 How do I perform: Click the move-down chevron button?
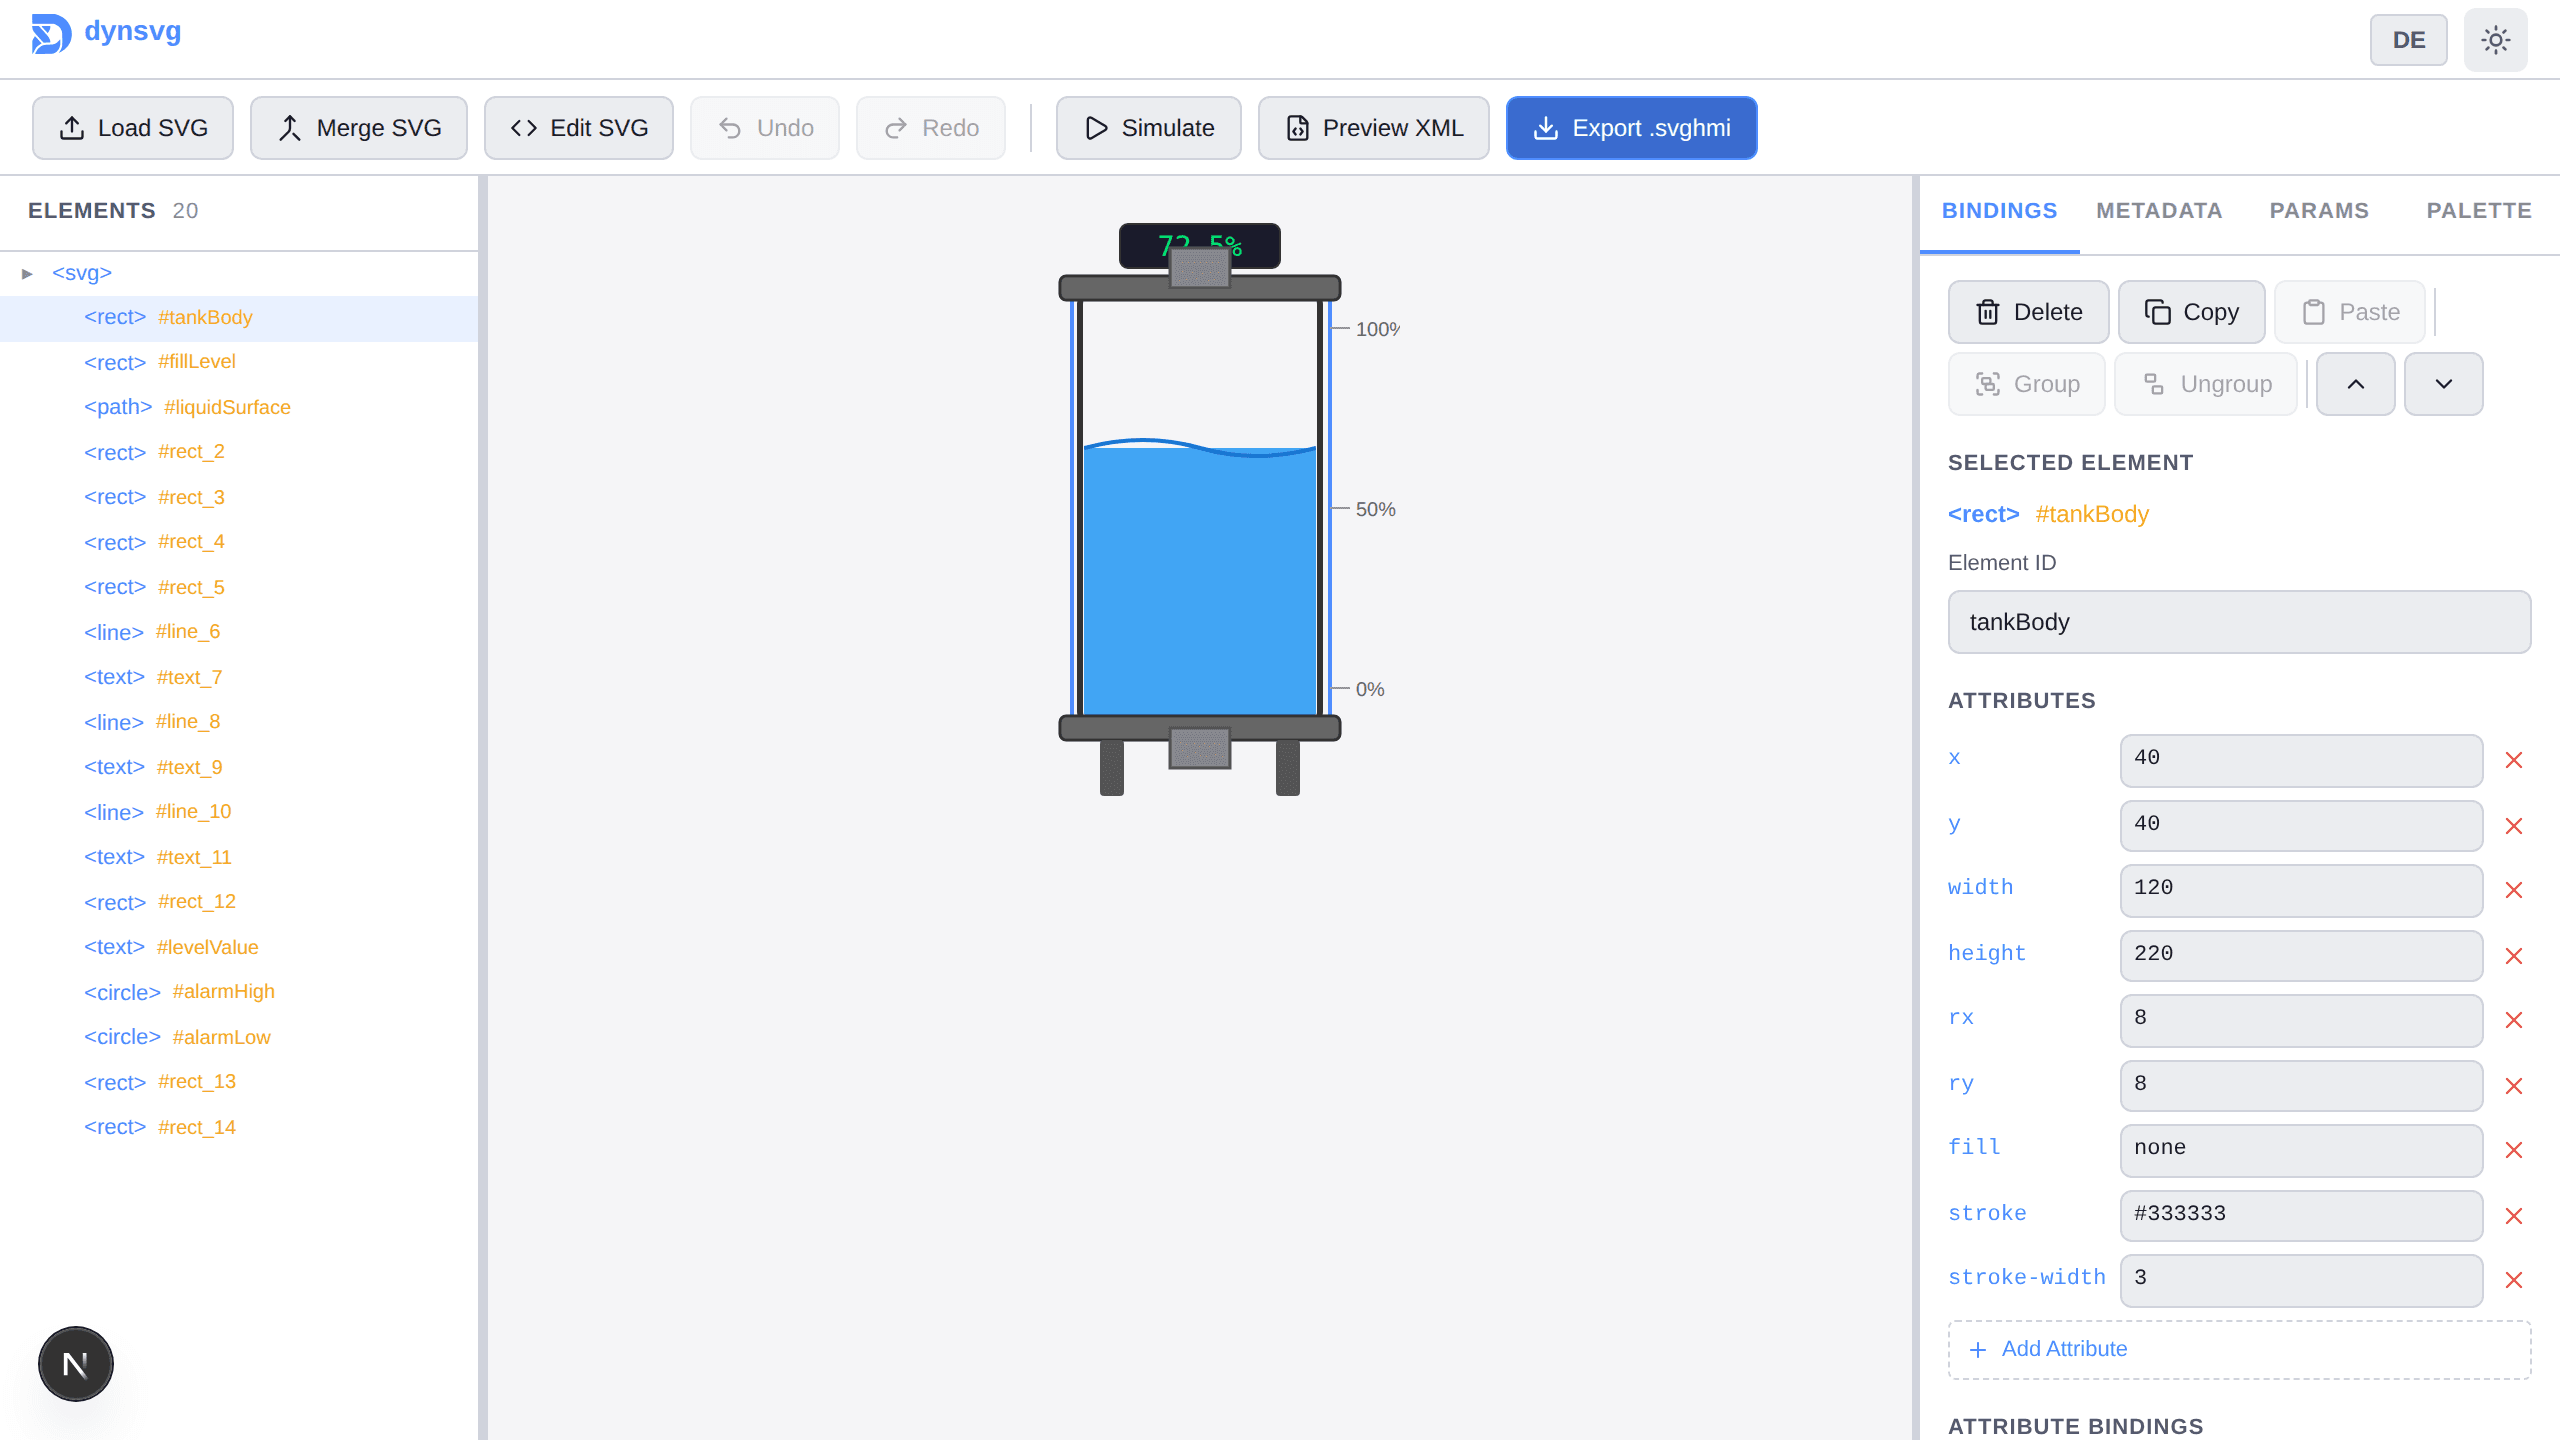(2443, 383)
